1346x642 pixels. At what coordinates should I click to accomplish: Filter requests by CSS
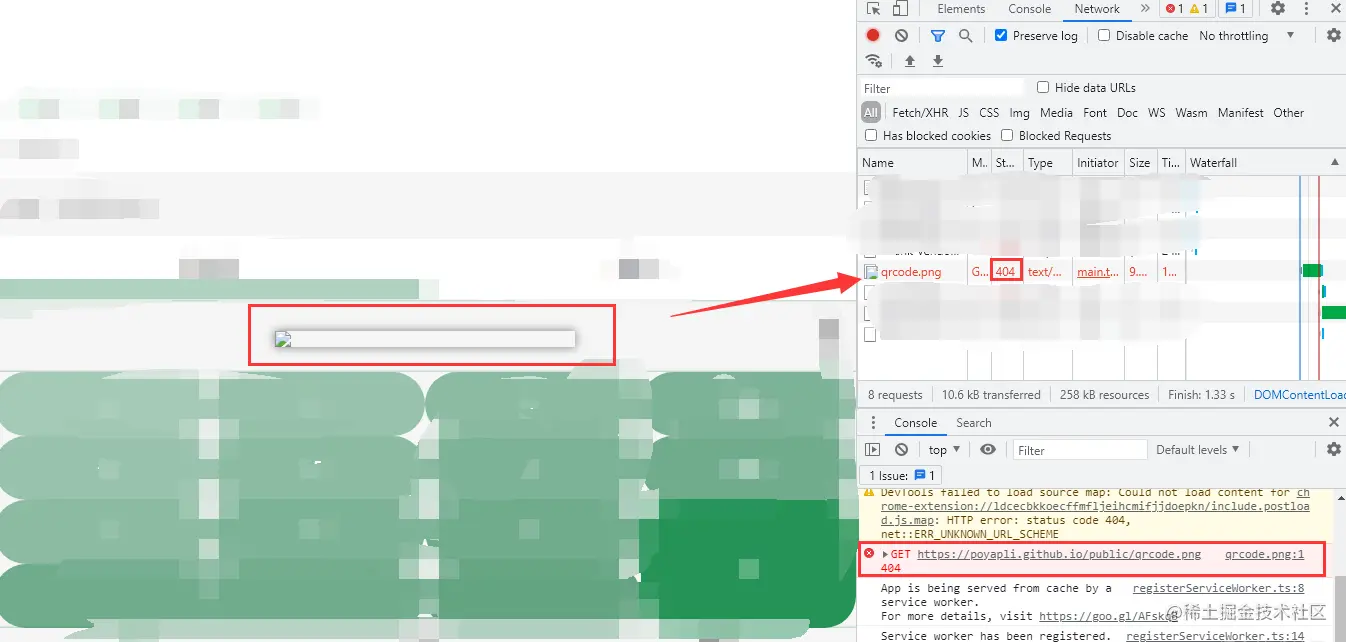[989, 113]
